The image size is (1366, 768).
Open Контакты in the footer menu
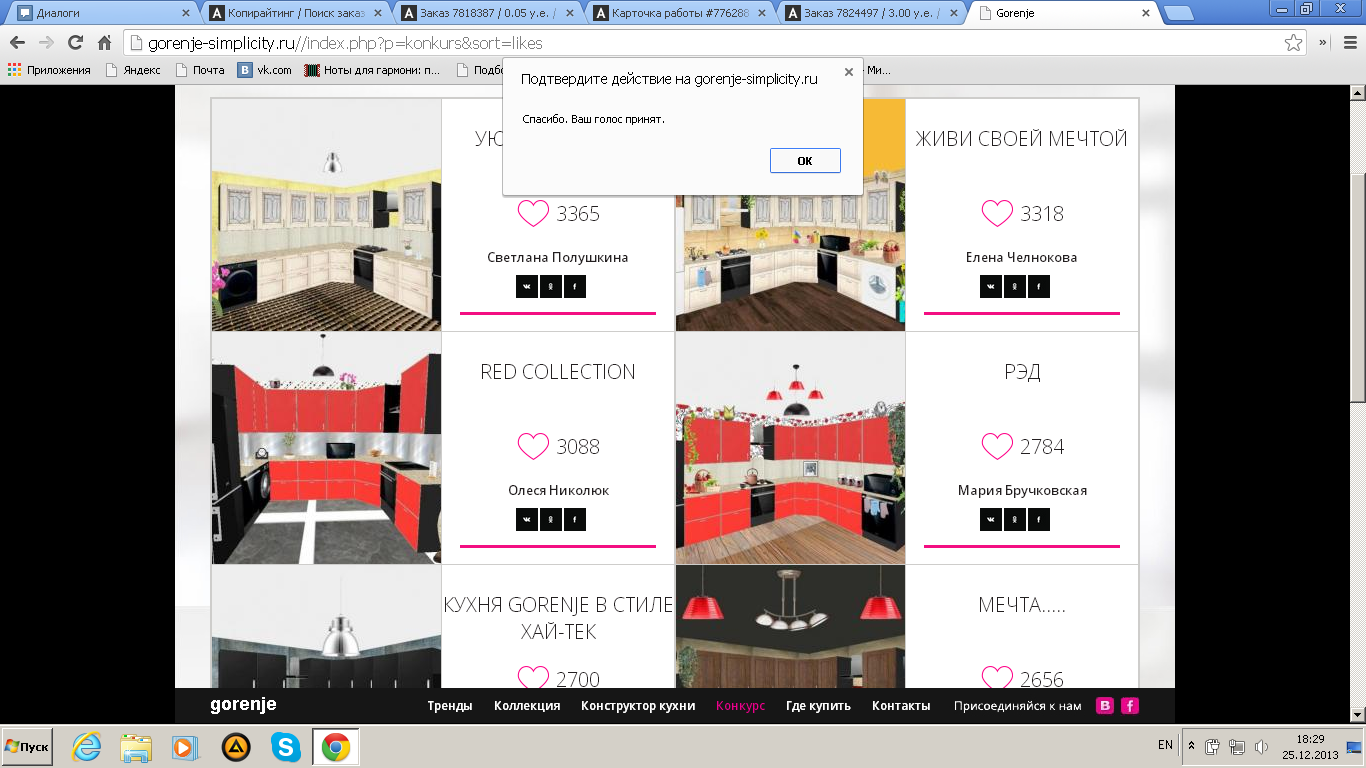tap(901, 705)
